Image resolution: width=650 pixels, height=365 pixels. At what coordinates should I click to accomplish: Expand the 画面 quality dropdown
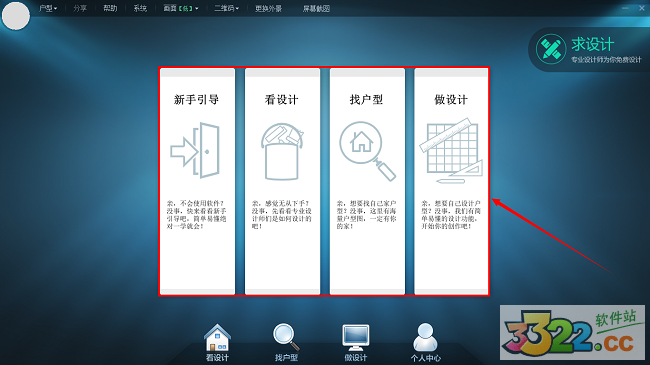click(181, 8)
